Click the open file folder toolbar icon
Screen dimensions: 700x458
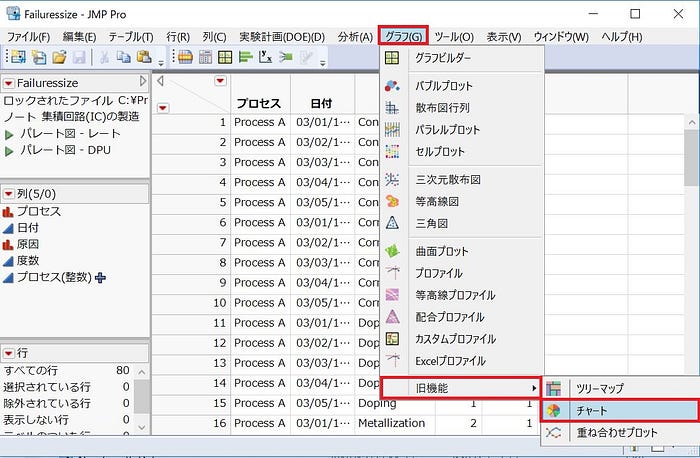point(59,57)
